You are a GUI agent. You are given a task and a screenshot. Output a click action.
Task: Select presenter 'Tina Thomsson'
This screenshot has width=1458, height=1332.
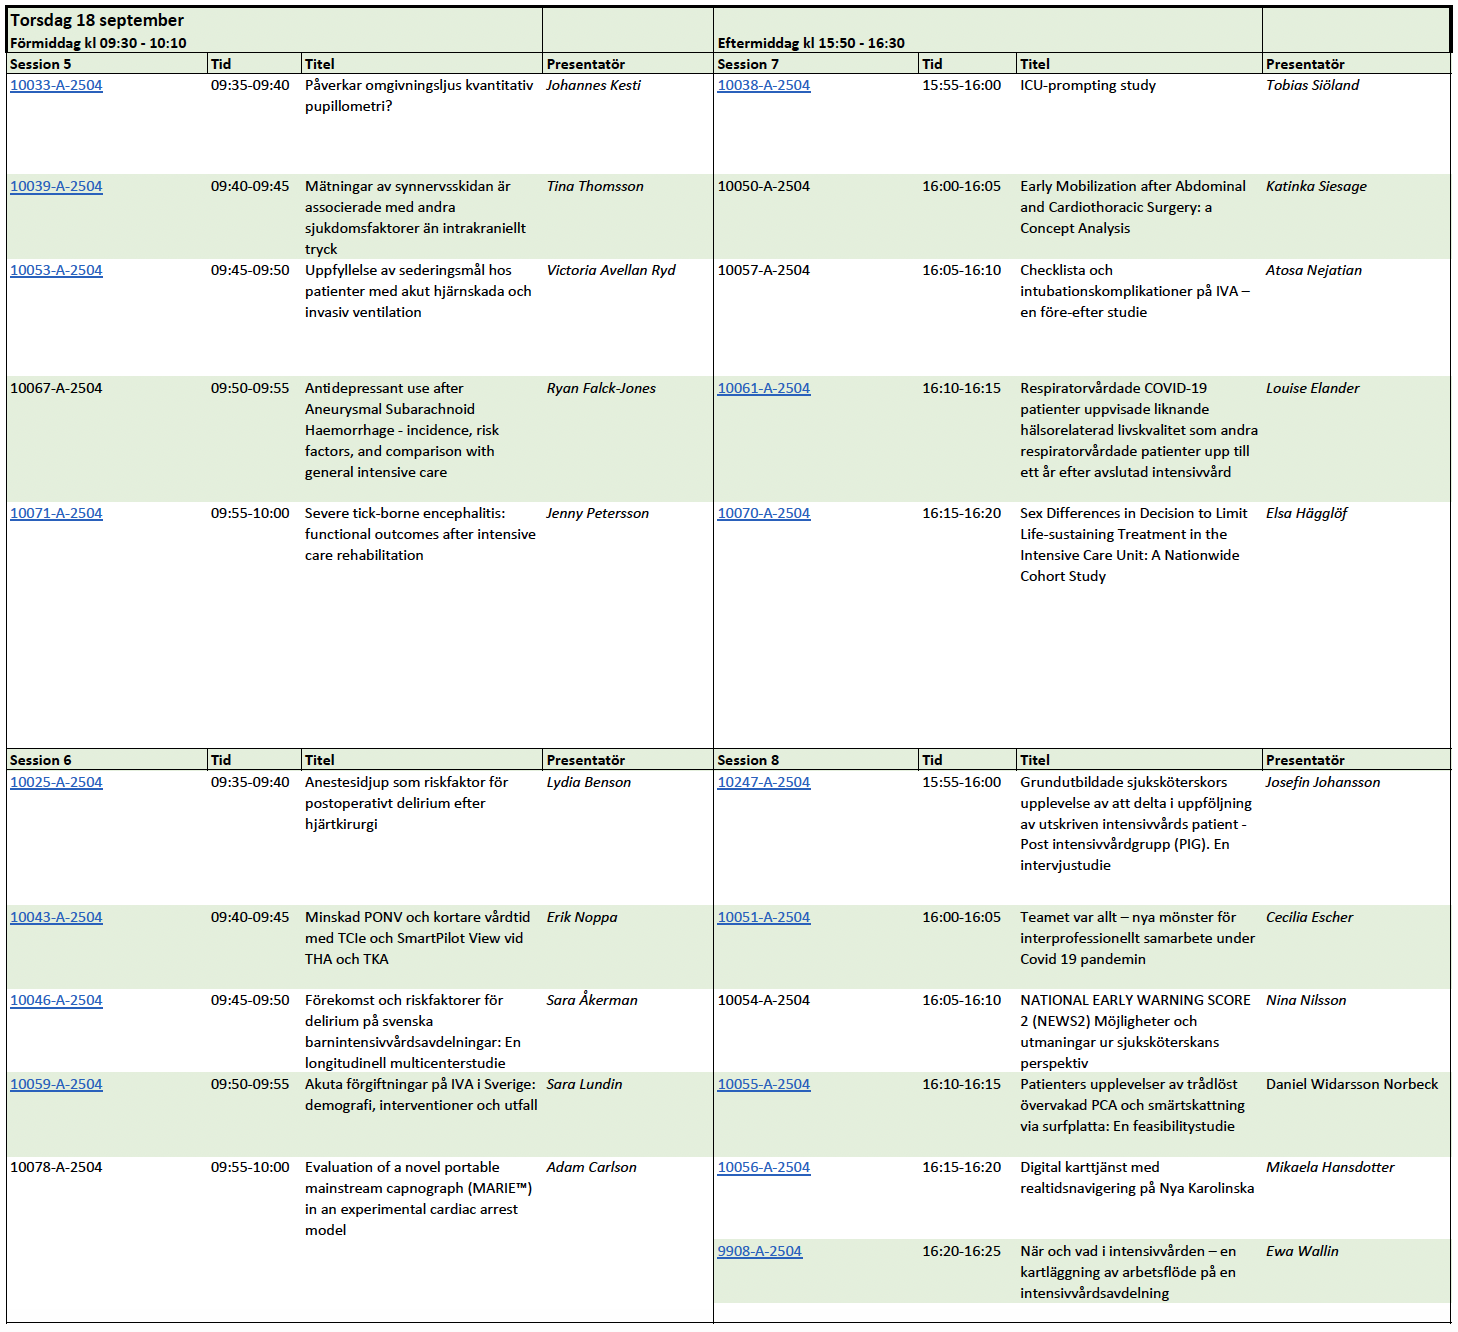(x=595, y=186)
